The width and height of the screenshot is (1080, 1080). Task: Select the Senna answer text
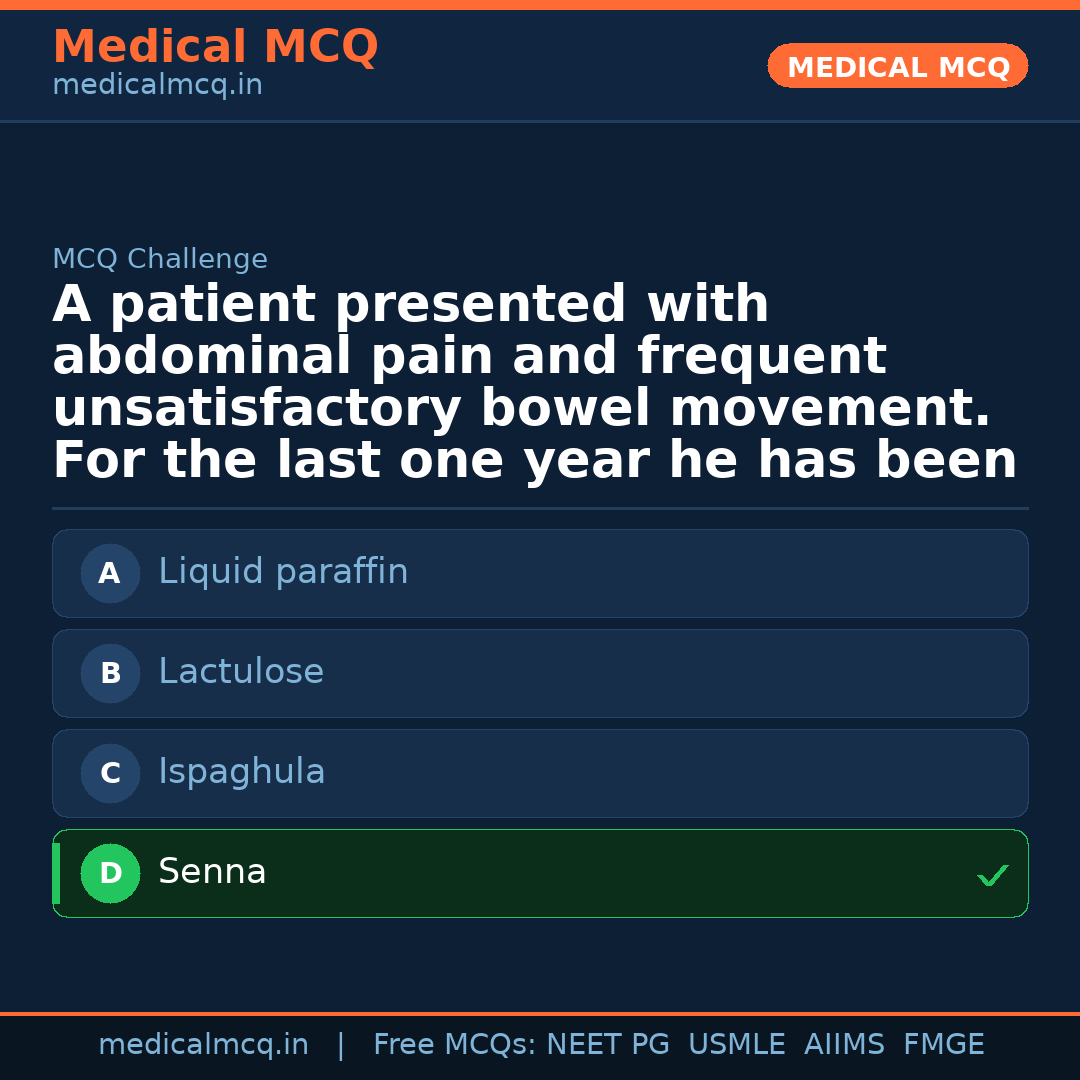[x=212, y=872]
